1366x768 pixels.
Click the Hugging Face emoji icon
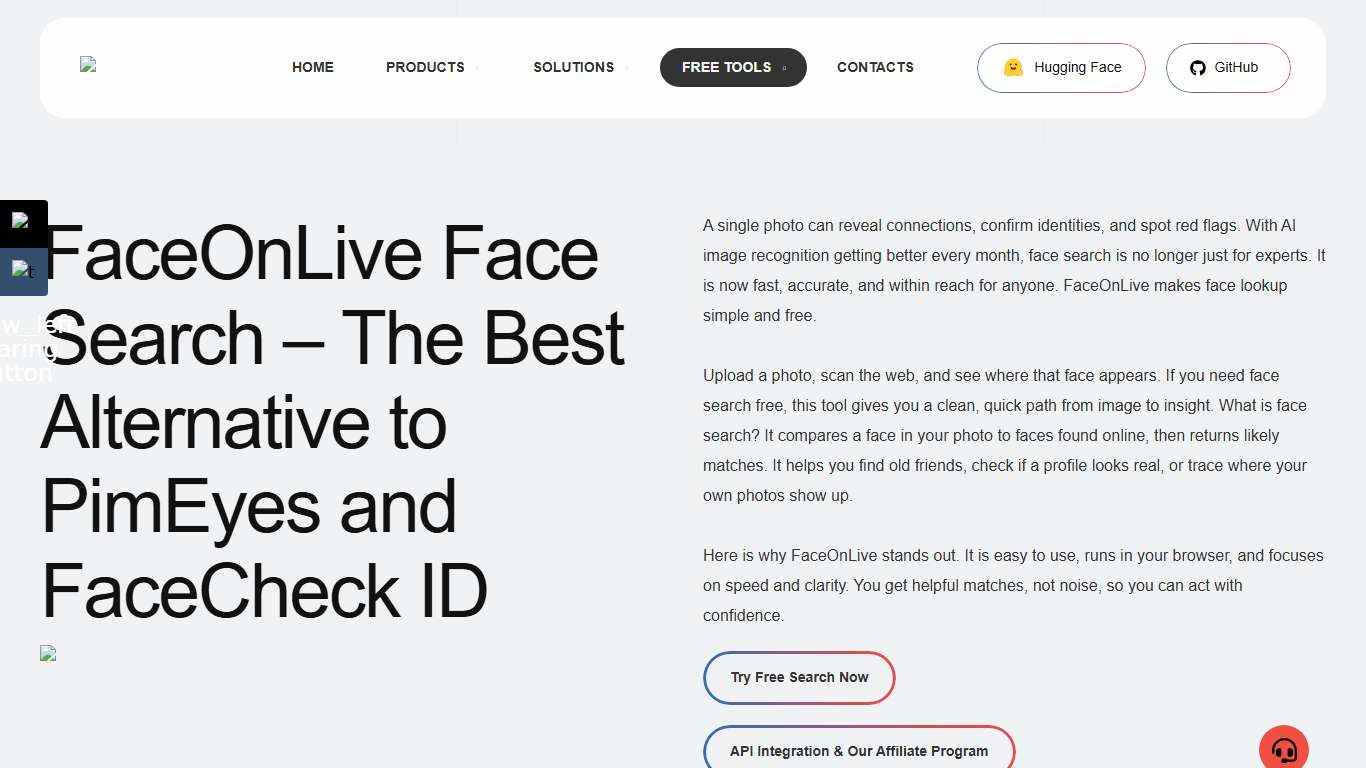point(1013,67)
